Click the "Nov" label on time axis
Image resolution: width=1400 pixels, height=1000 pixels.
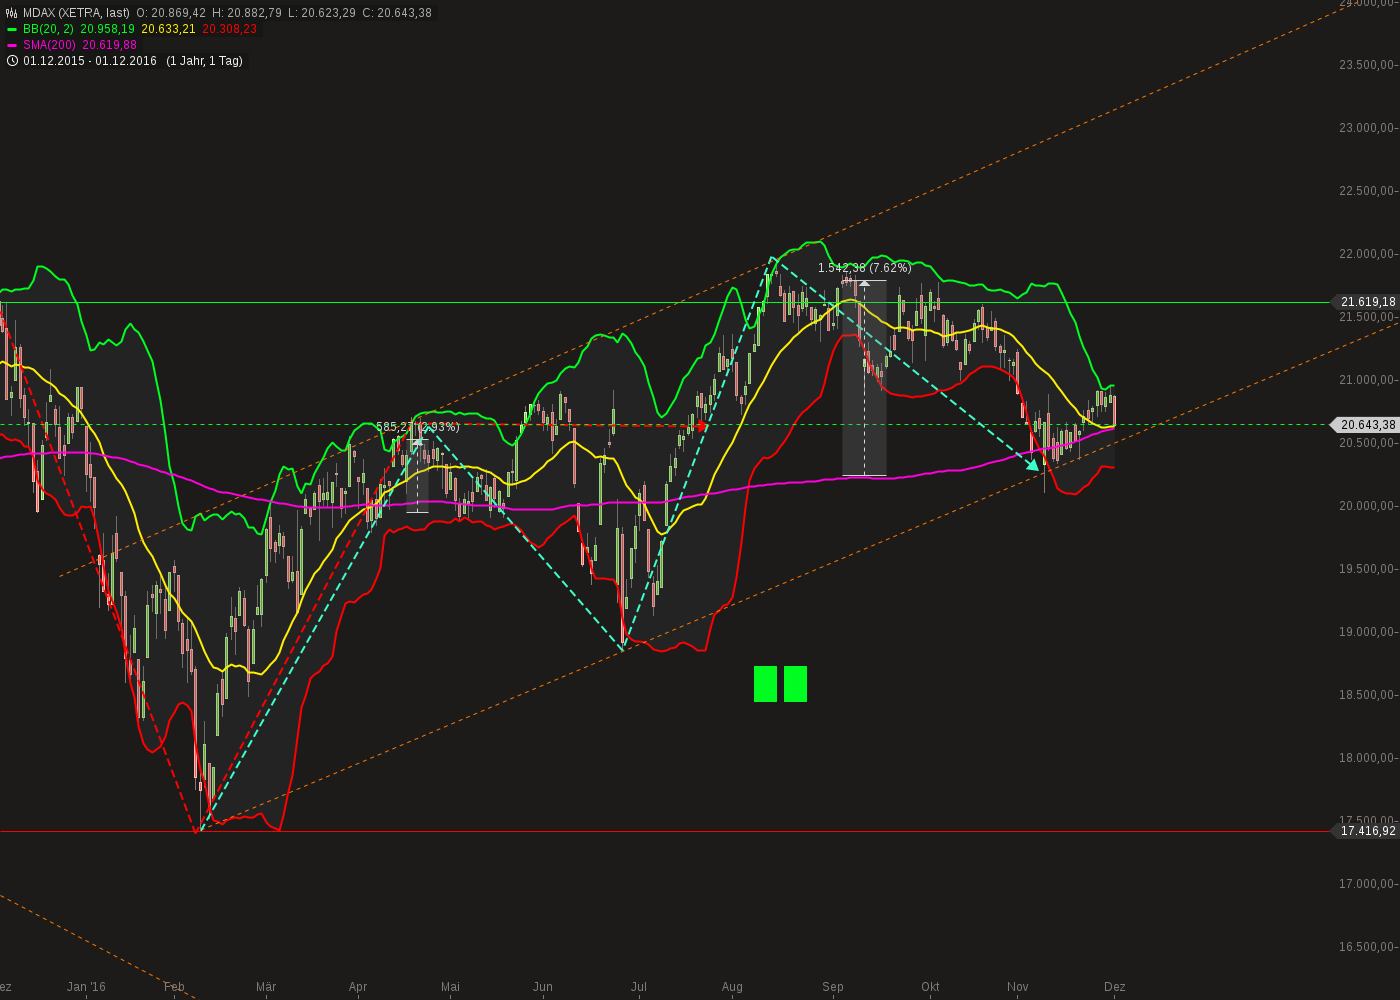coord(1018,987)
